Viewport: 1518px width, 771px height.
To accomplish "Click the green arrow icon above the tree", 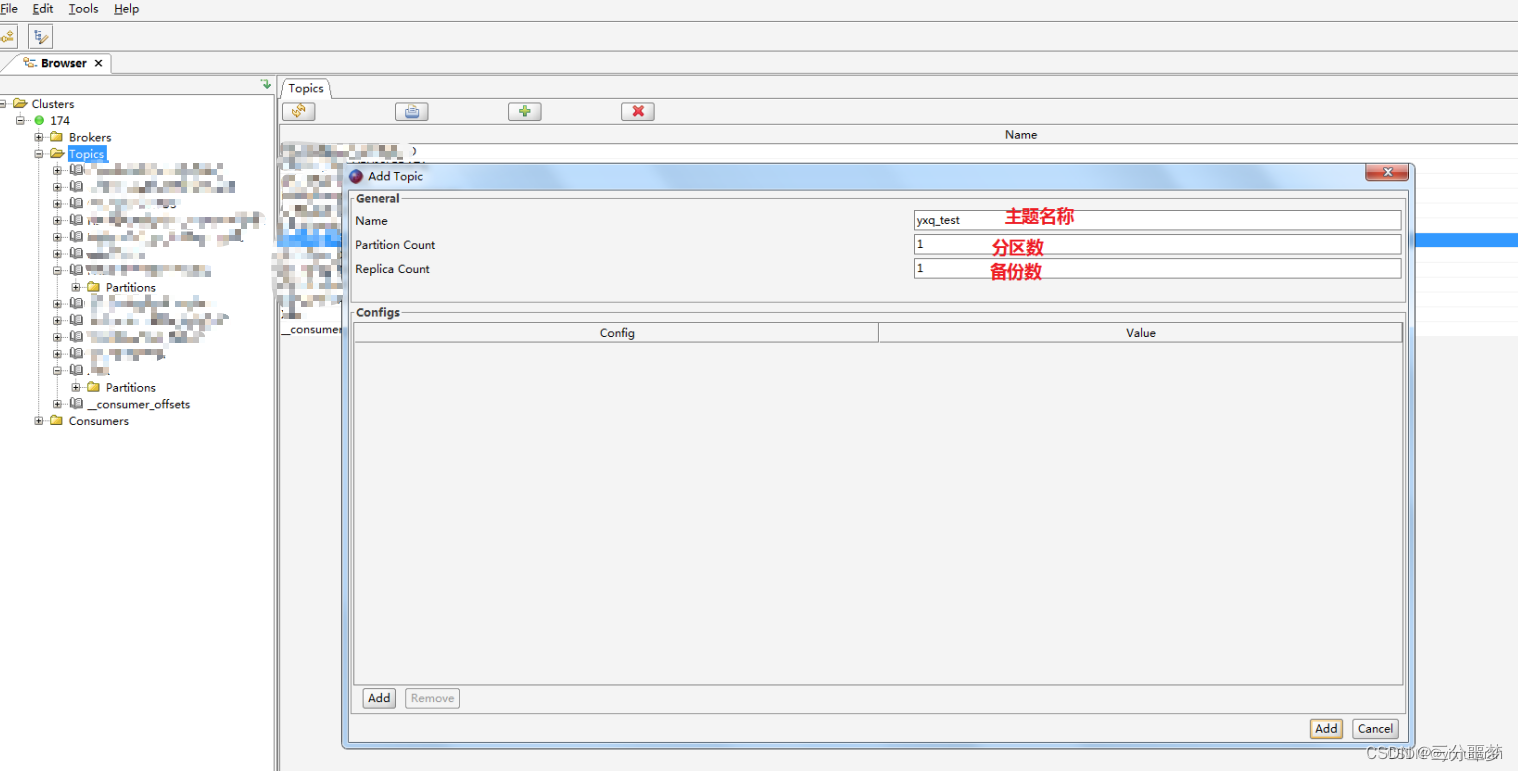I will point(265,85).
